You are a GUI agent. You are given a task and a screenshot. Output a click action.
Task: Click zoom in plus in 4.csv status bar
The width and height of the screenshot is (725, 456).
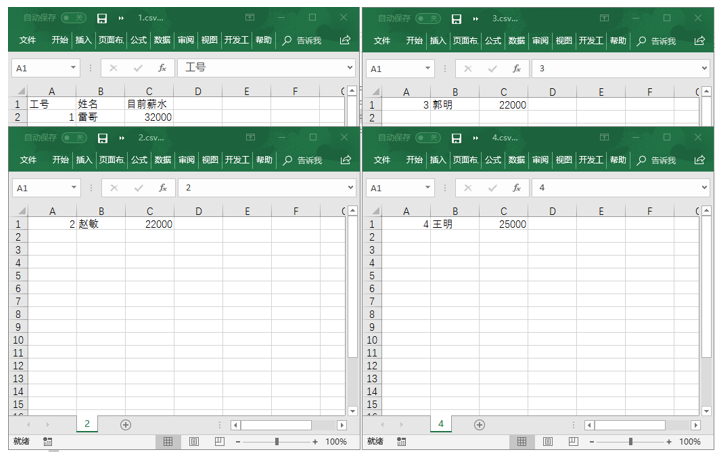(669, 442)
